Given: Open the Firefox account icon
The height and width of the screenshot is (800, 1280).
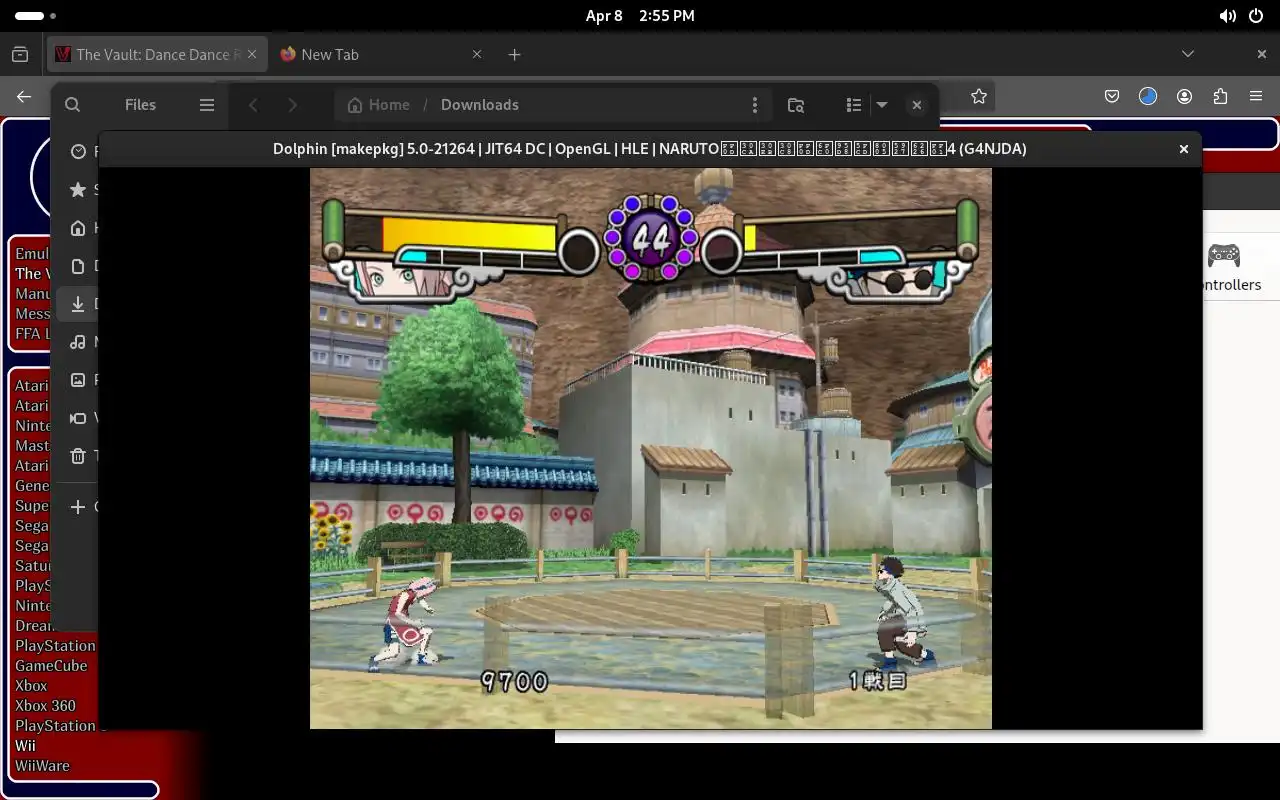Looking at the screenshot, I should pyautogui.click(x=1185, y=97).
